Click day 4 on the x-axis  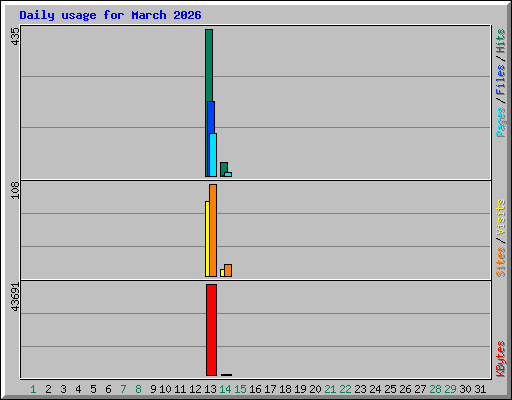point(78,389)
